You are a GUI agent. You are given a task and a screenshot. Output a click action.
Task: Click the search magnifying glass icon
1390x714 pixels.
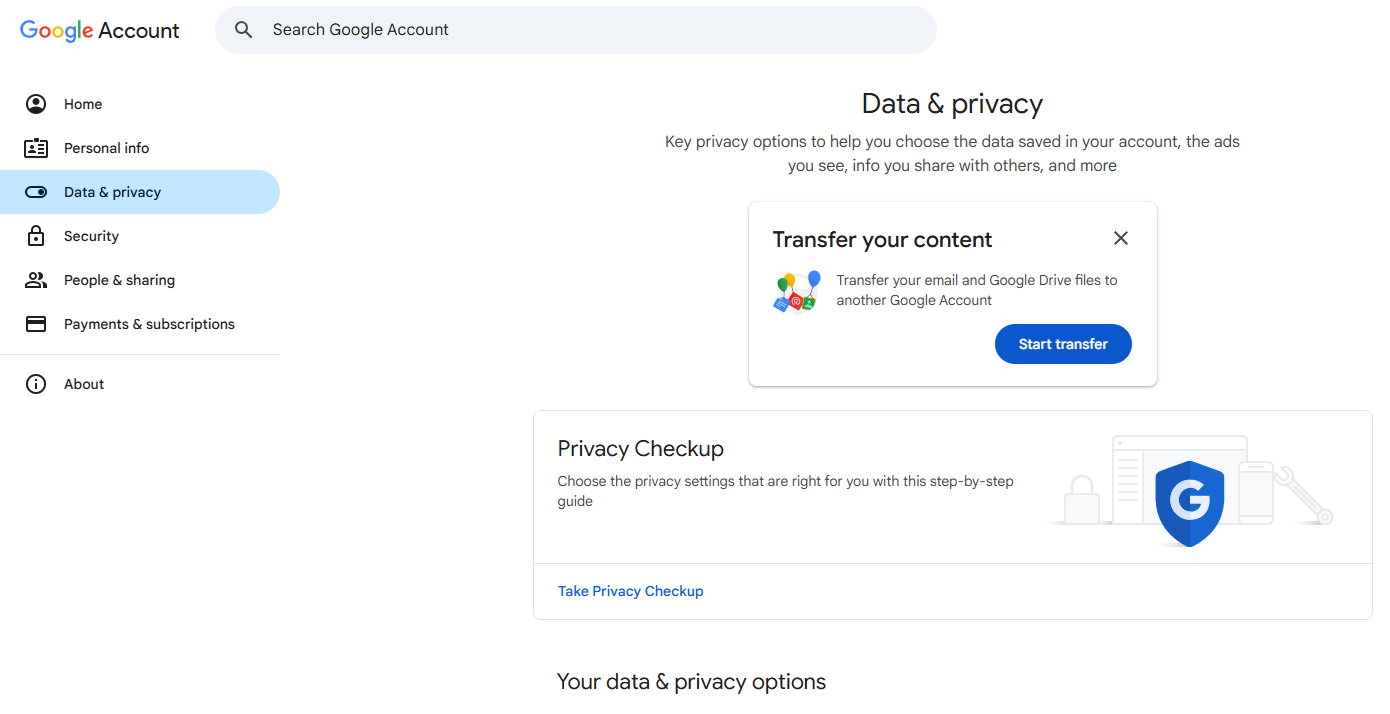243,29
